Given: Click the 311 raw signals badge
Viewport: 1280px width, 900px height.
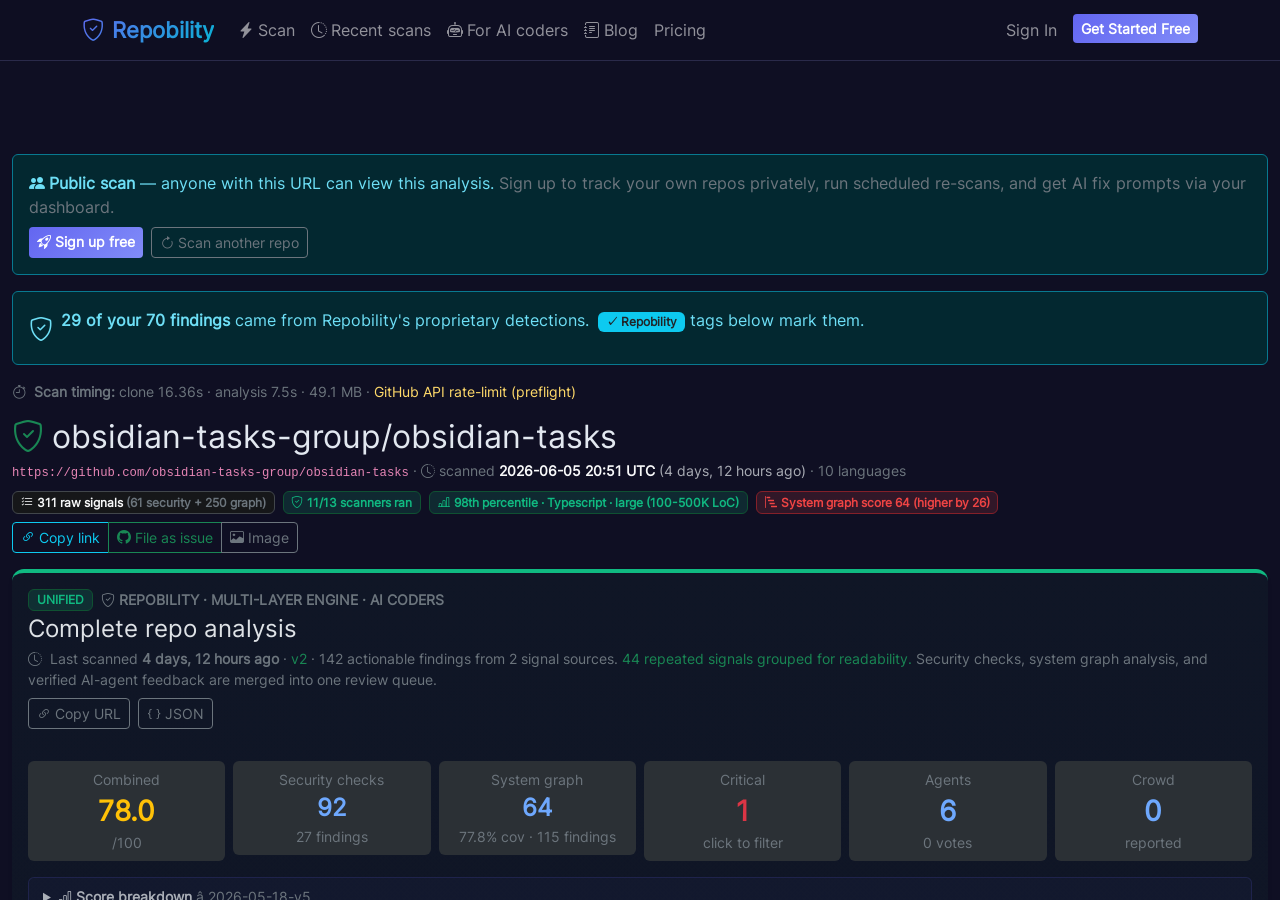Looking at the screenshot, I should [143, 502].
